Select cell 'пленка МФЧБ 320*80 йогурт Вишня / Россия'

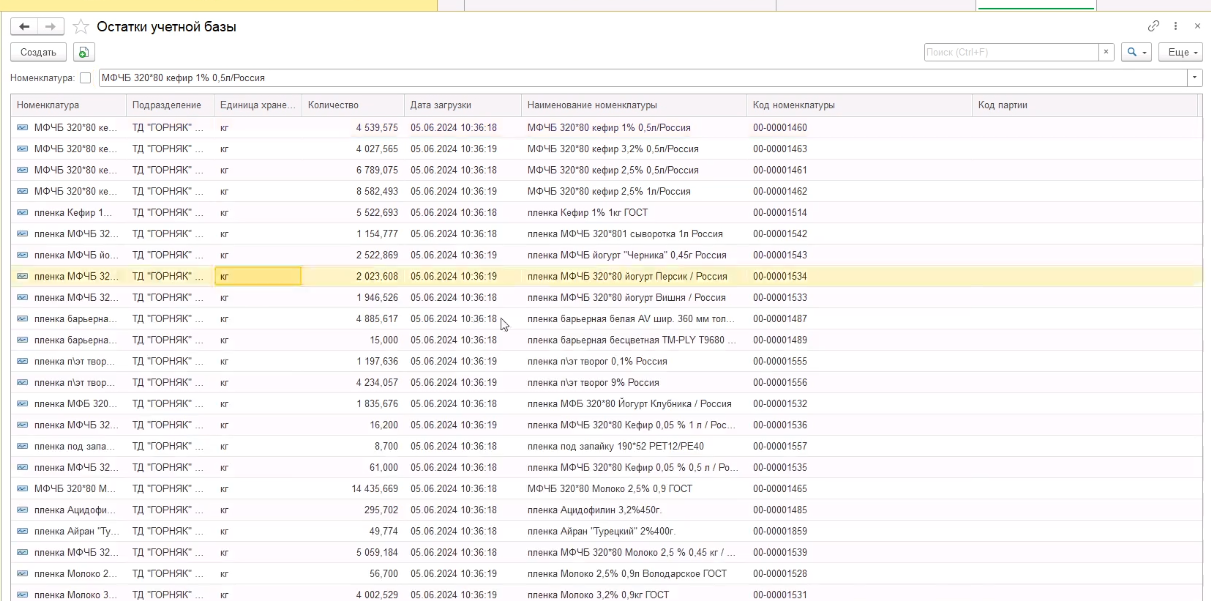(634, 298)
